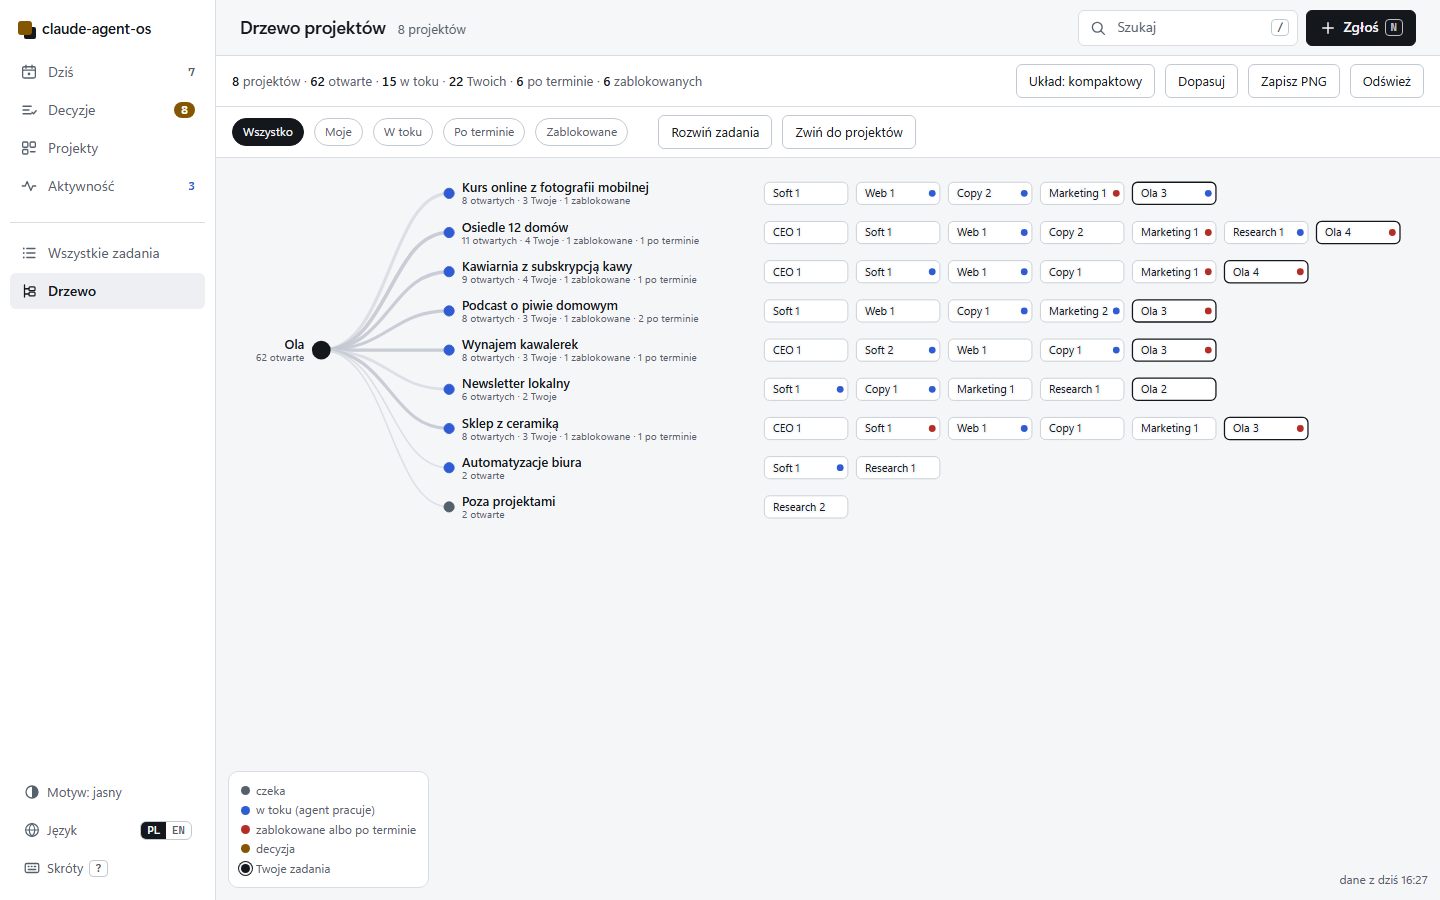
Task: Open Research 1 chip in Automatyzacje biura row
Action: coord(898,468)
